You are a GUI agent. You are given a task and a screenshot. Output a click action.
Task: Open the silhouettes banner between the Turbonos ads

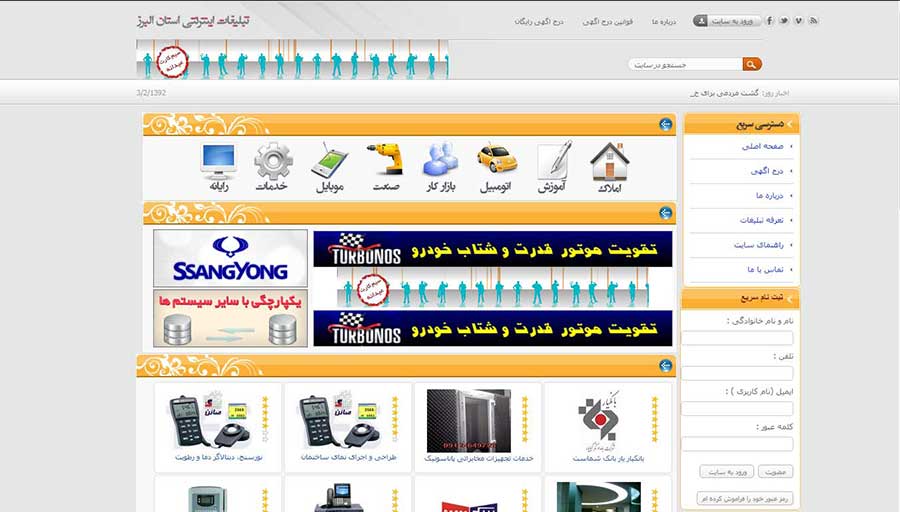pyautogui.click(x=492, y=289)
